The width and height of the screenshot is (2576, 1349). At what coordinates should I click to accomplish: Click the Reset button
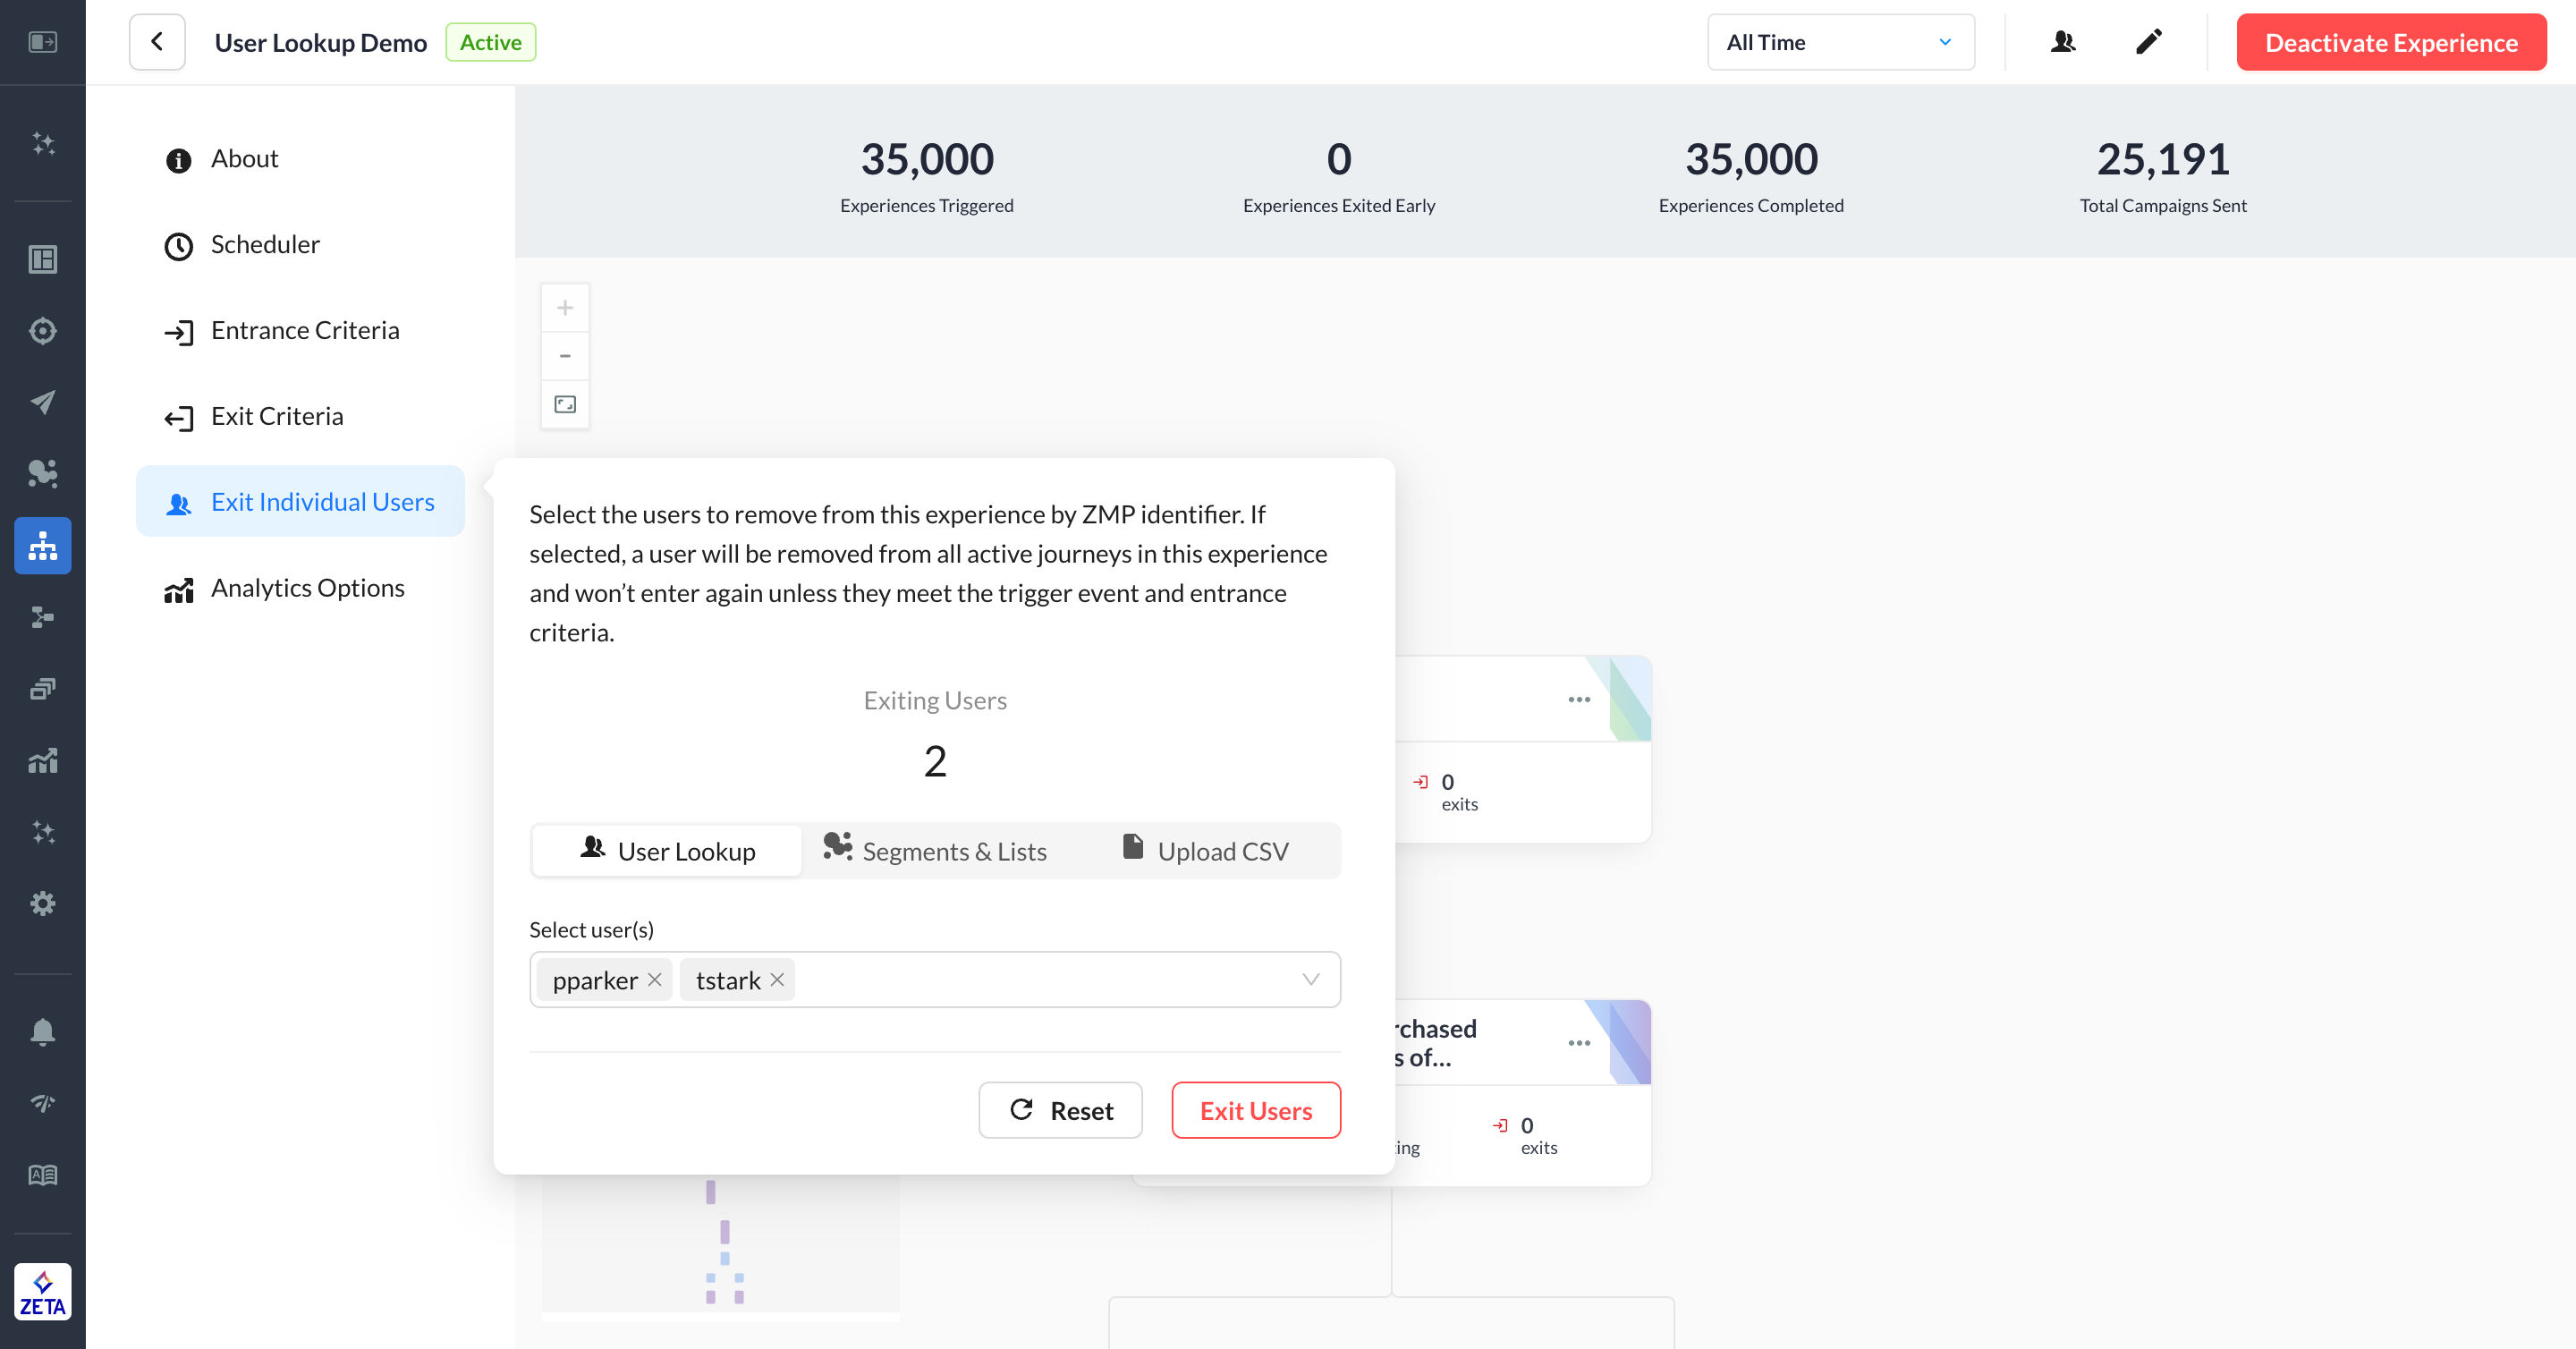(x=1060, y=1110)
